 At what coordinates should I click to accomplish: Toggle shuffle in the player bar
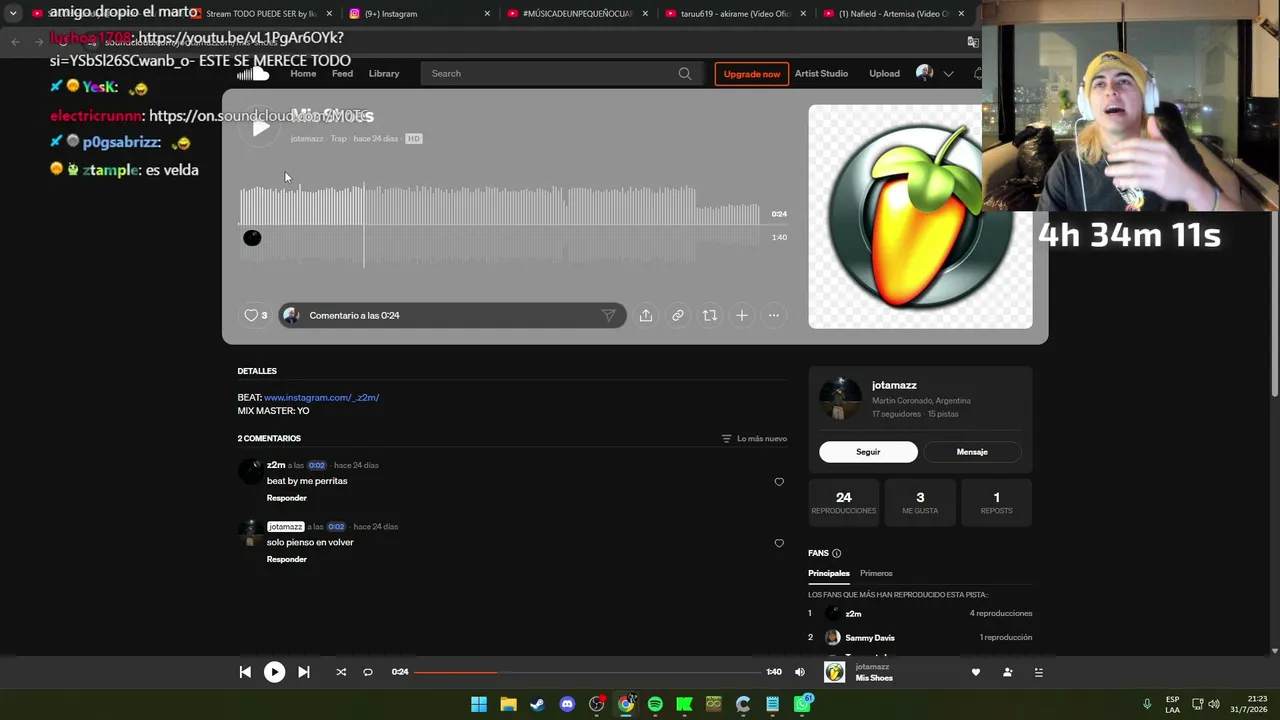coord(341,672)
